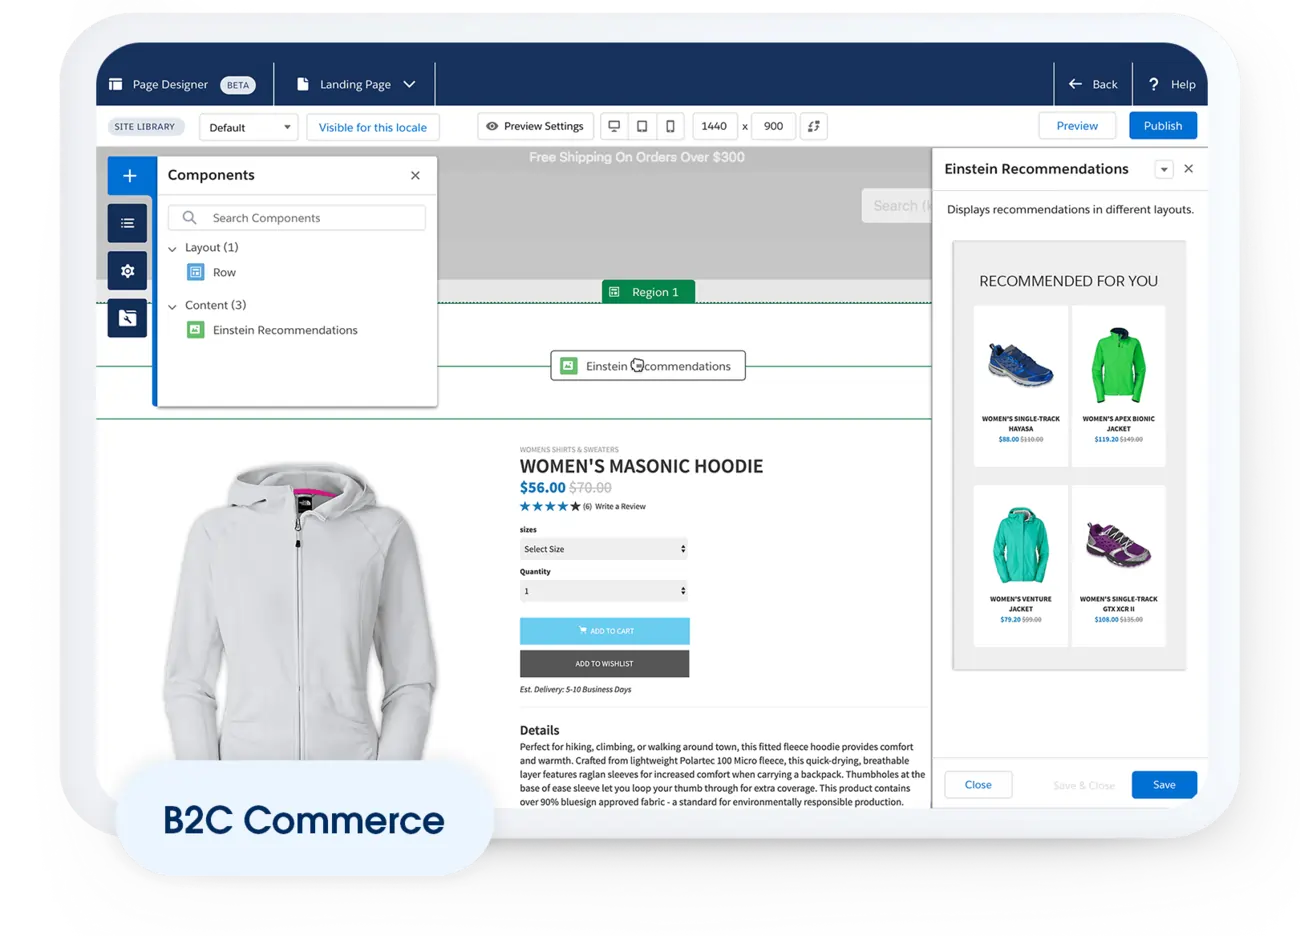
Task: Click the Save button
Action: point(1164,785)
